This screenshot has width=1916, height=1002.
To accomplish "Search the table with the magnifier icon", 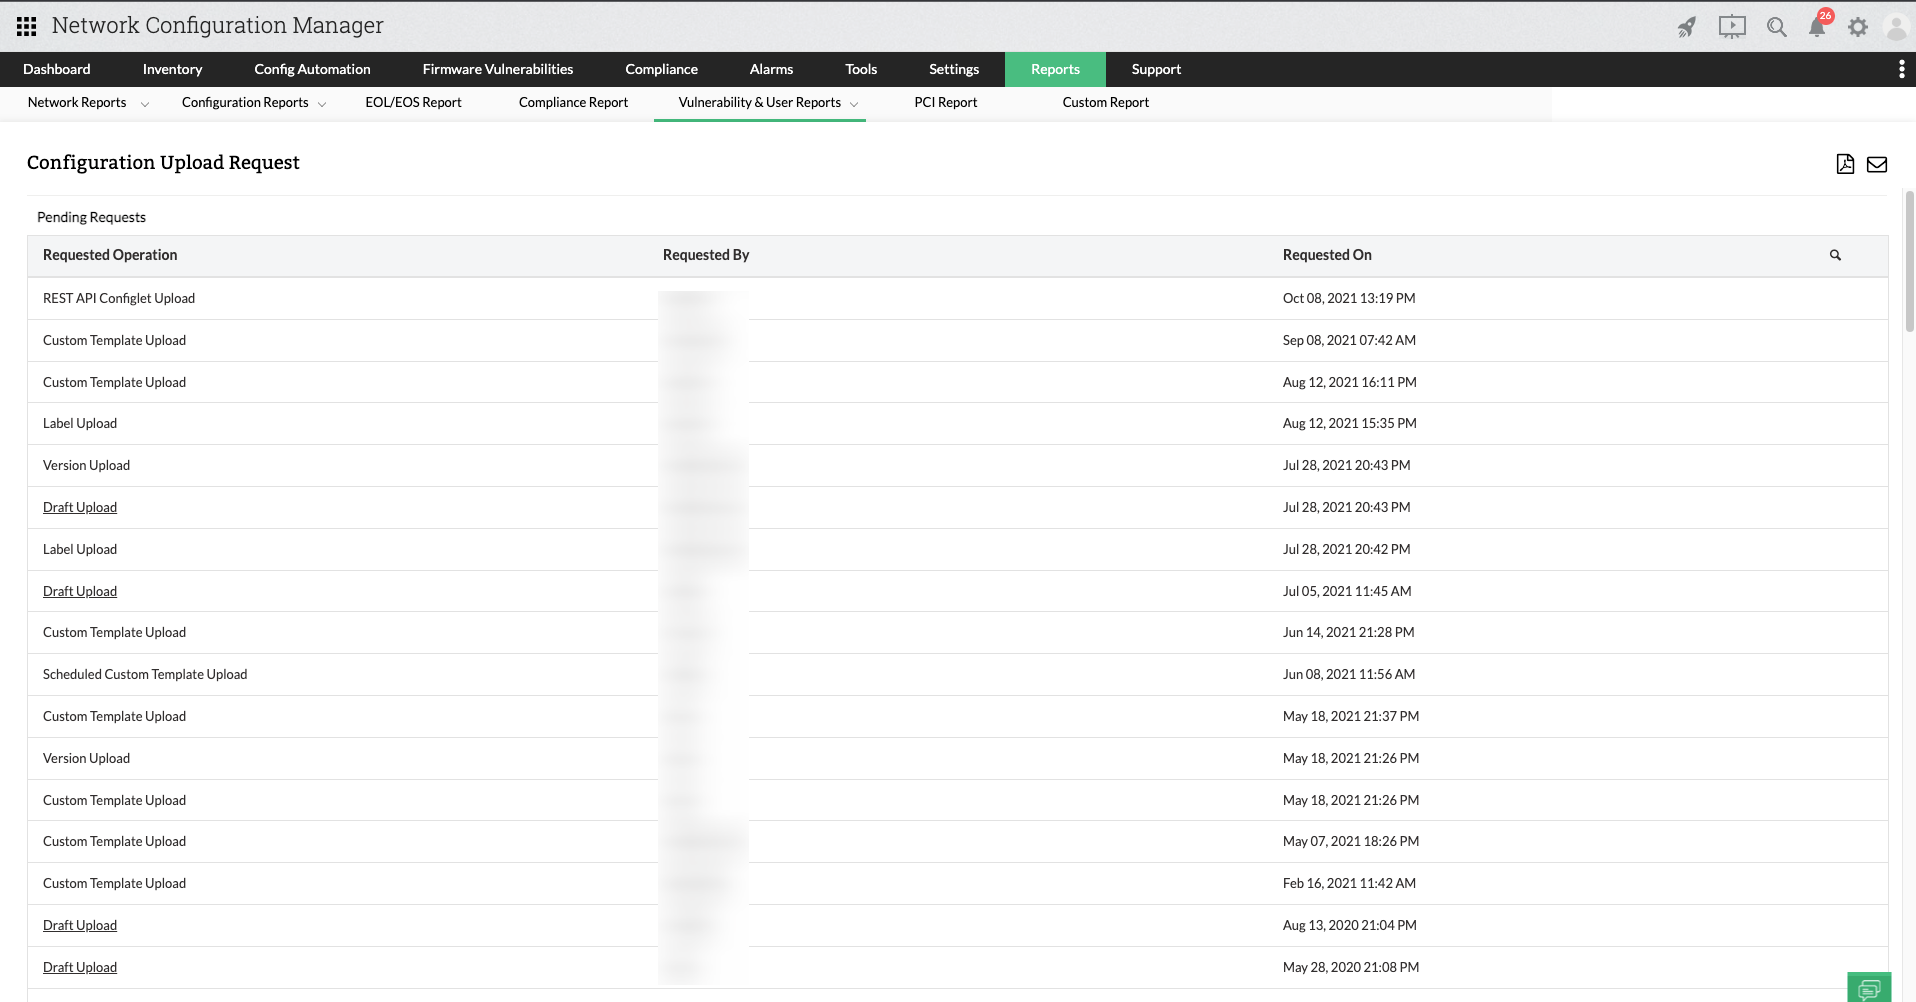I will click(1835, 255).
